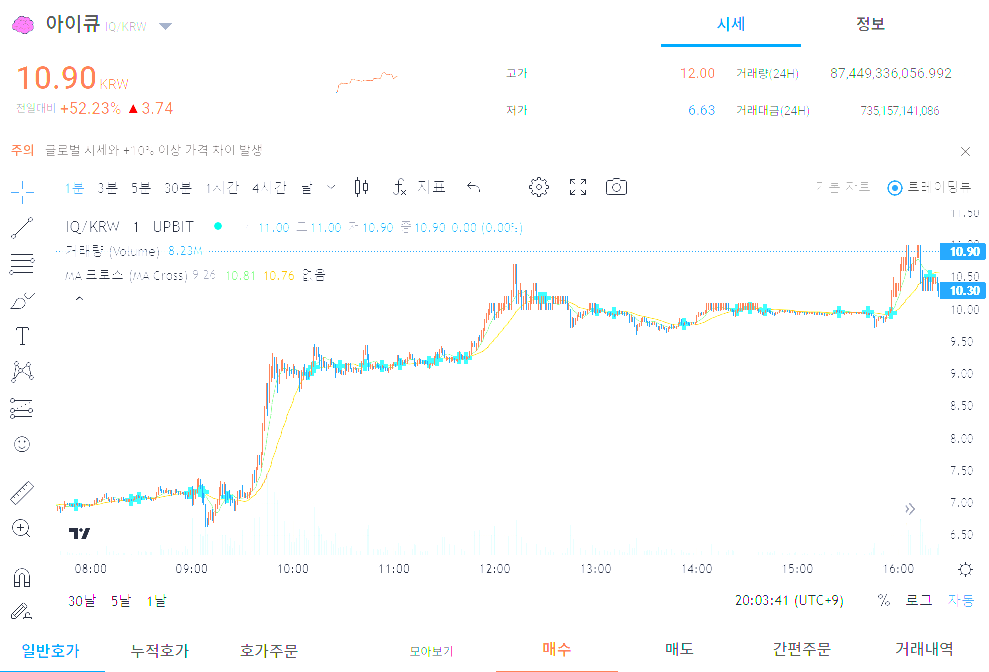Image resolution: width=989 pixels, height=672 pixels.
Task: Set chart interval to 1시간
Action: [x=222, y=188]
